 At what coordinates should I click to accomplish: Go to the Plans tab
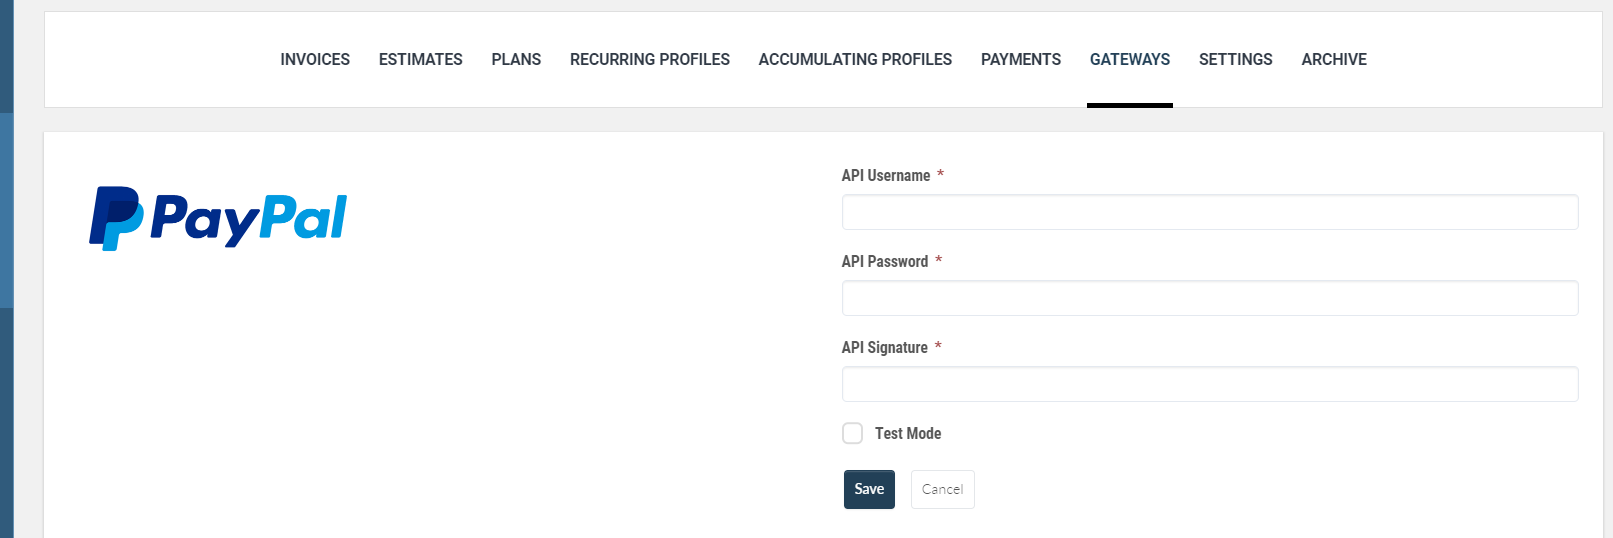click(x=516, y=60)
